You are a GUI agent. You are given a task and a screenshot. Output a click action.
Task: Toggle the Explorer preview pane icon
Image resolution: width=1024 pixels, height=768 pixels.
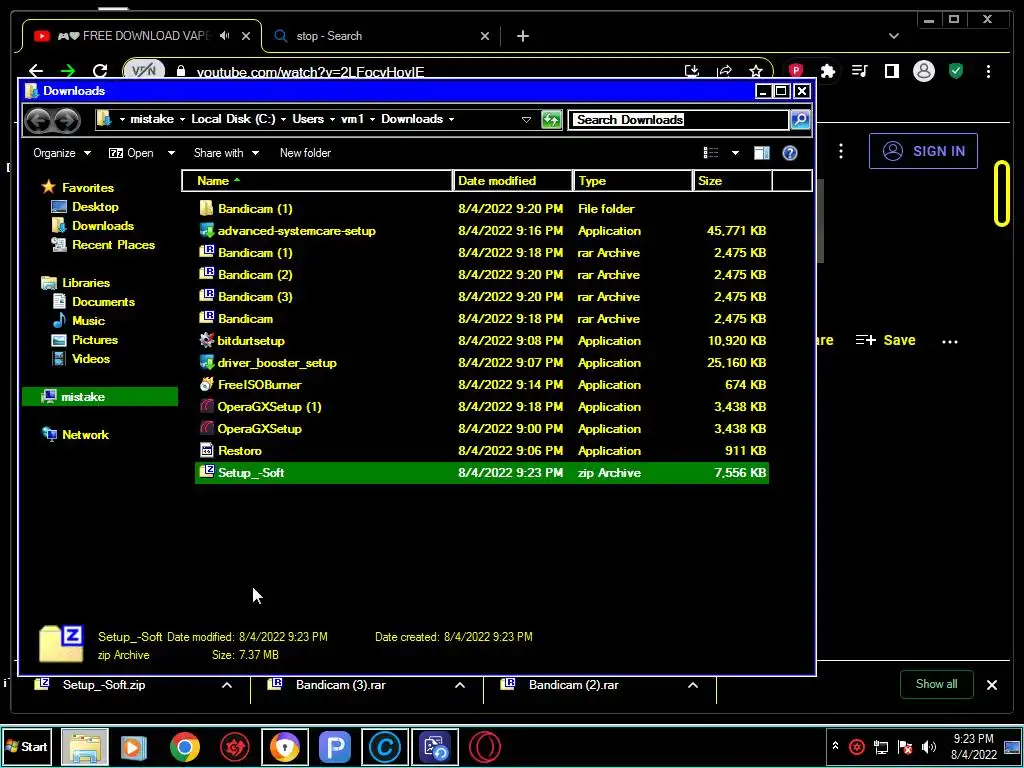(761, 153)
